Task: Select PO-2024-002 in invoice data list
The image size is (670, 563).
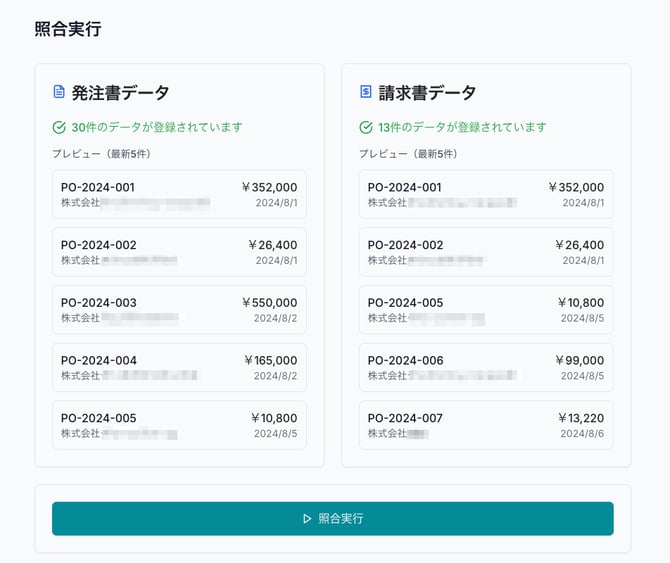Action: click(x=486, y=252)
